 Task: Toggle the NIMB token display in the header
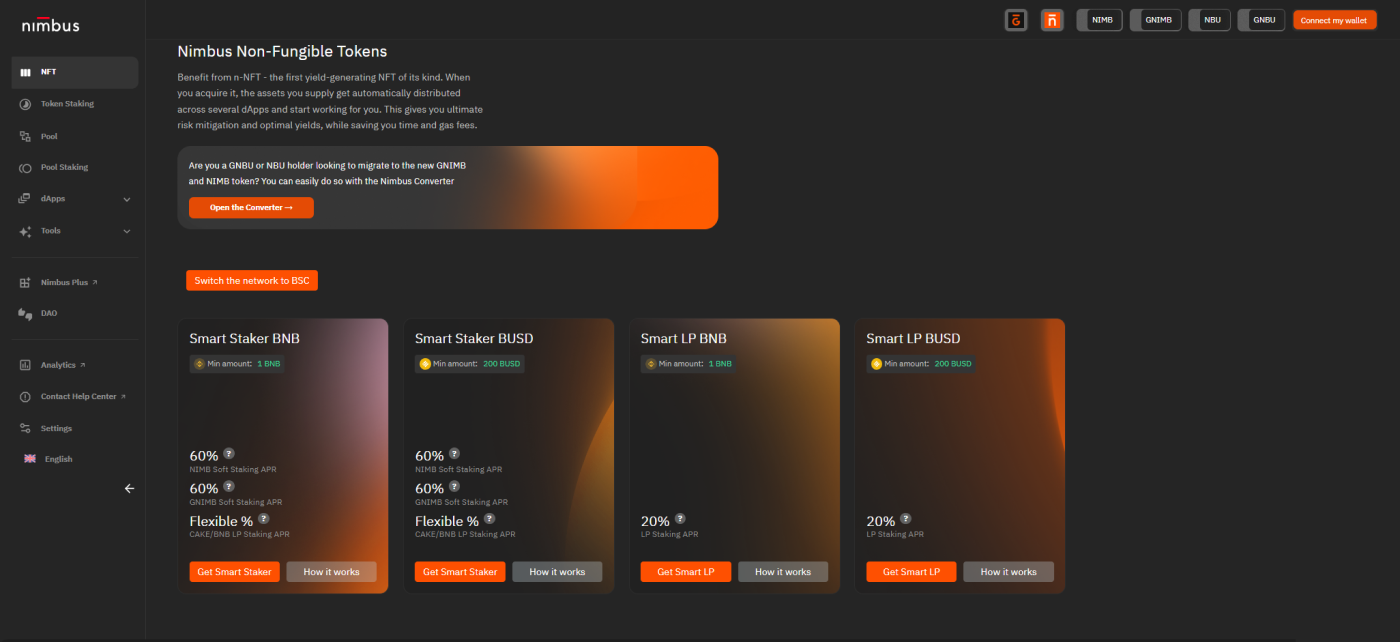pyautogui.click(x=1099, y=19)
